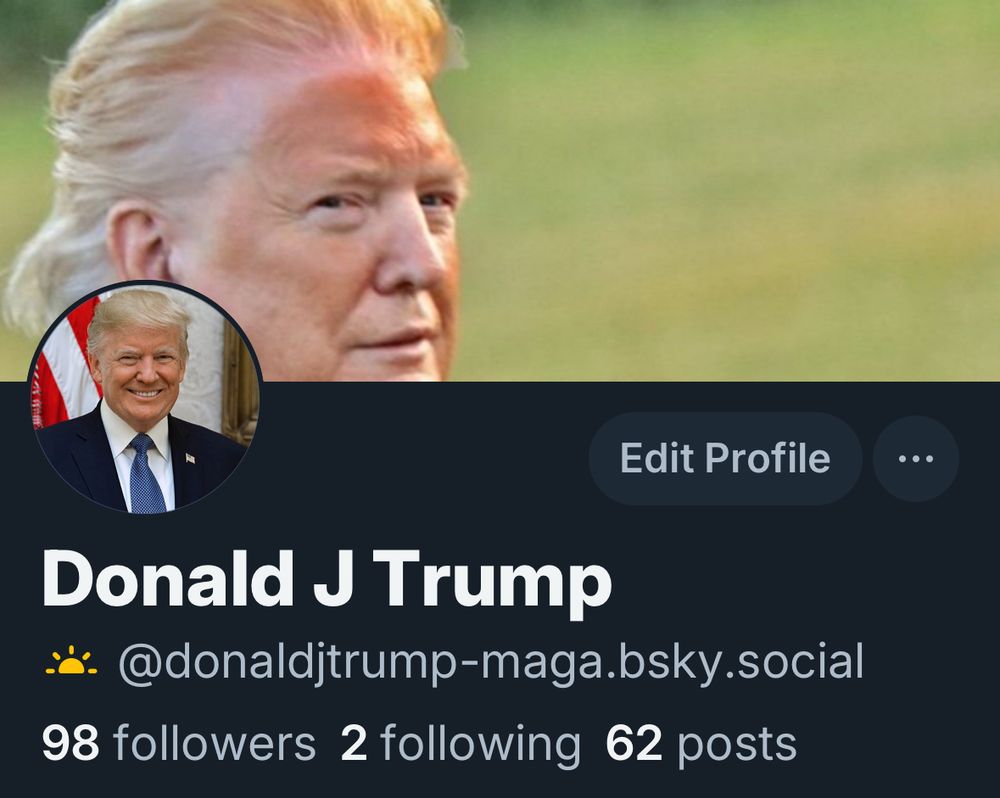The image size is (1000, 798).
Task: Select the @donaldjtrump-maga.bsky.social handle
Action: pos(491,663)
